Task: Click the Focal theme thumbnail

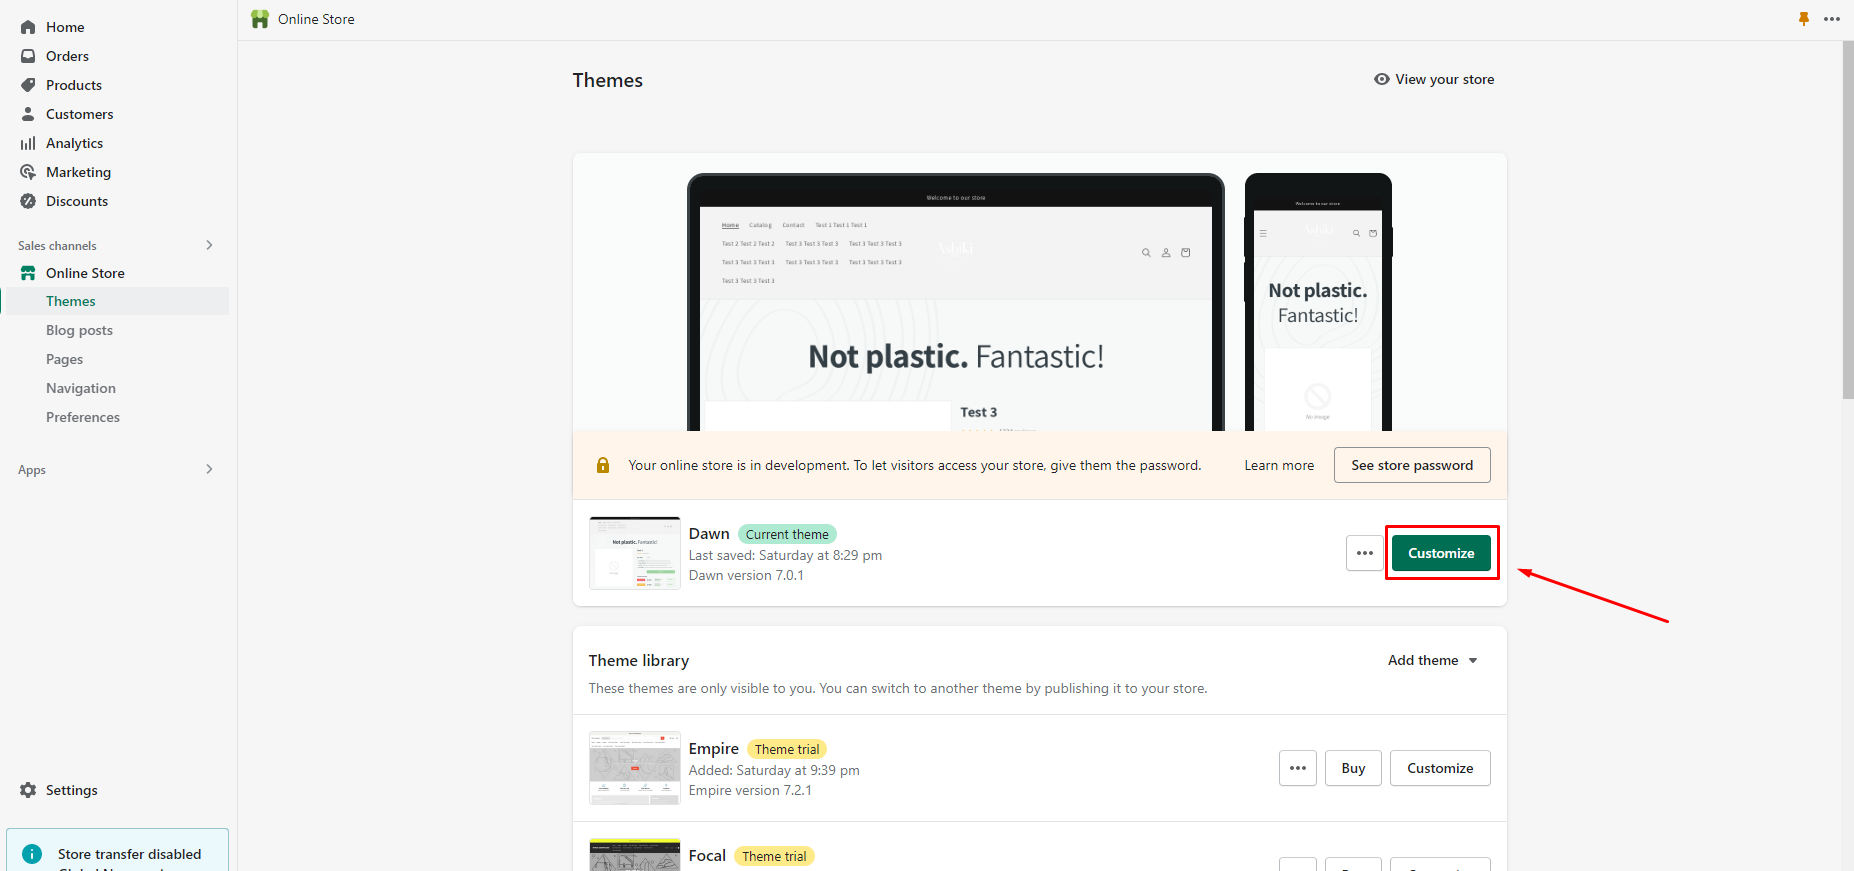Action: [635, 855]
